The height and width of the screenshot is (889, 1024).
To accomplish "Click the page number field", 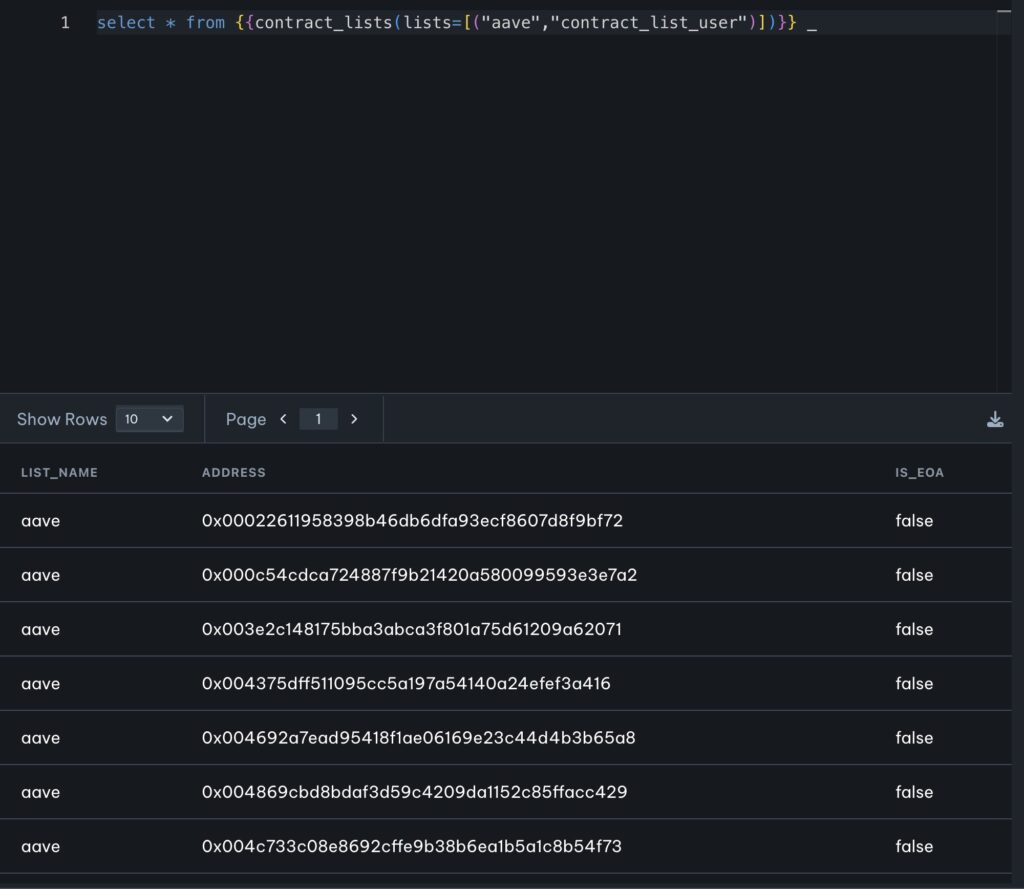I will pos(318,419).
